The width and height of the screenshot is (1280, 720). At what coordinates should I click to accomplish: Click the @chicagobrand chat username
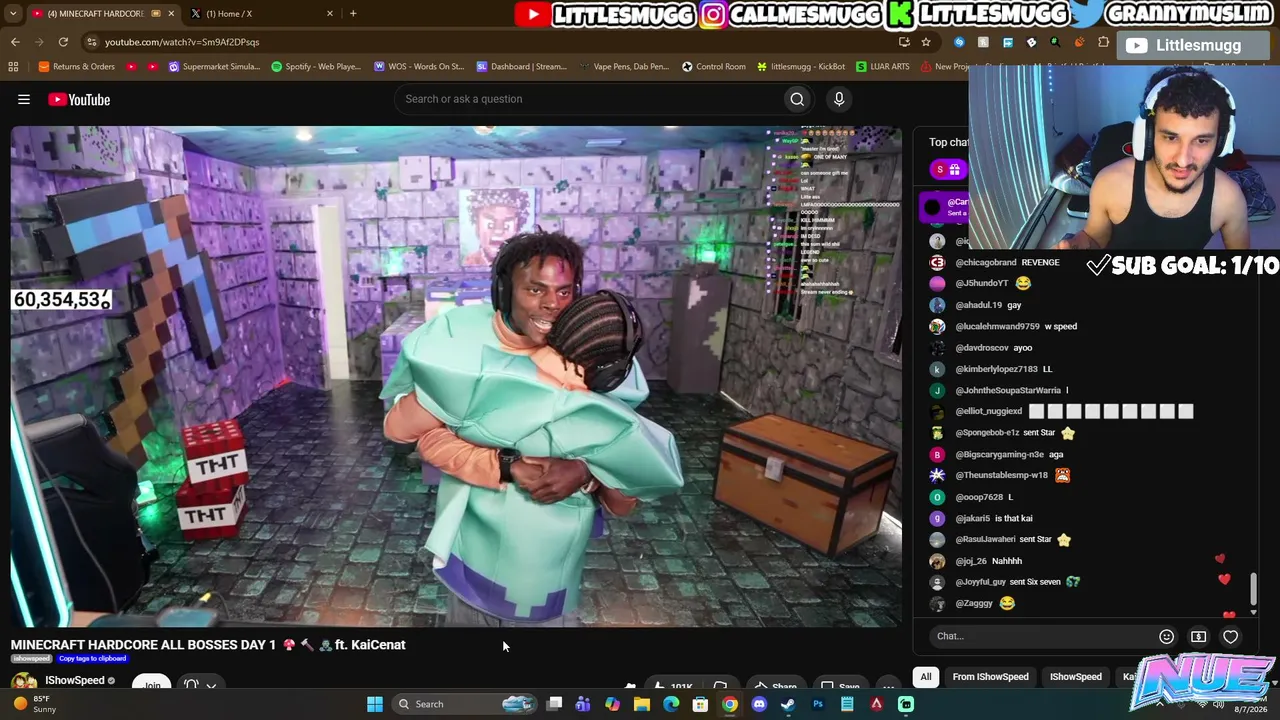point(985,262)
